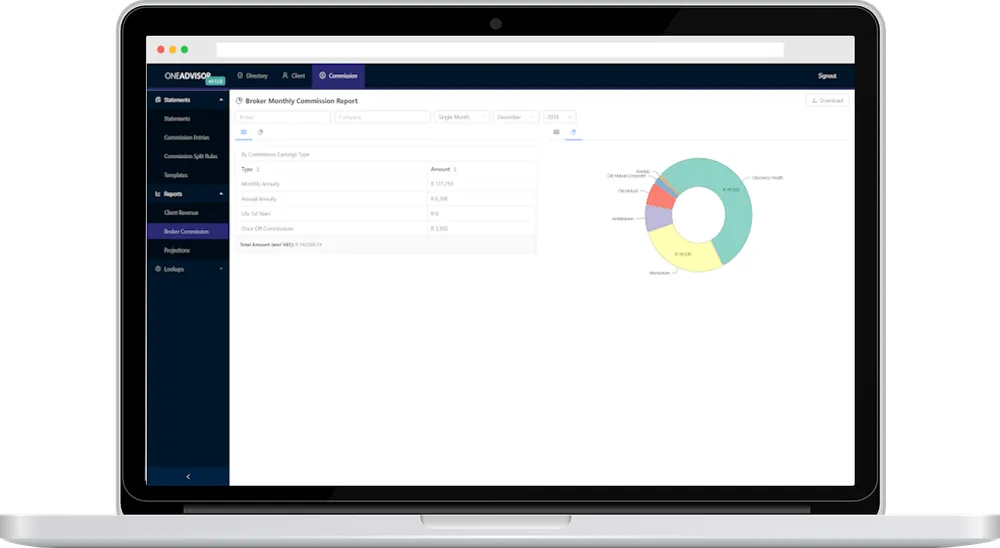Collapse the Statements sidebar section
The width and height of the screenshot is (1000, 548).
tap(221, 100)
